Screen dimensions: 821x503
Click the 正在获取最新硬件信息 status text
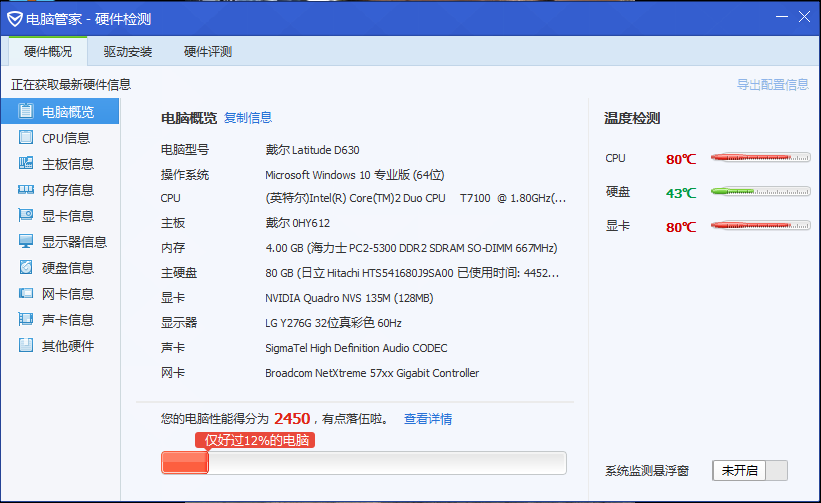pos(71,85)
